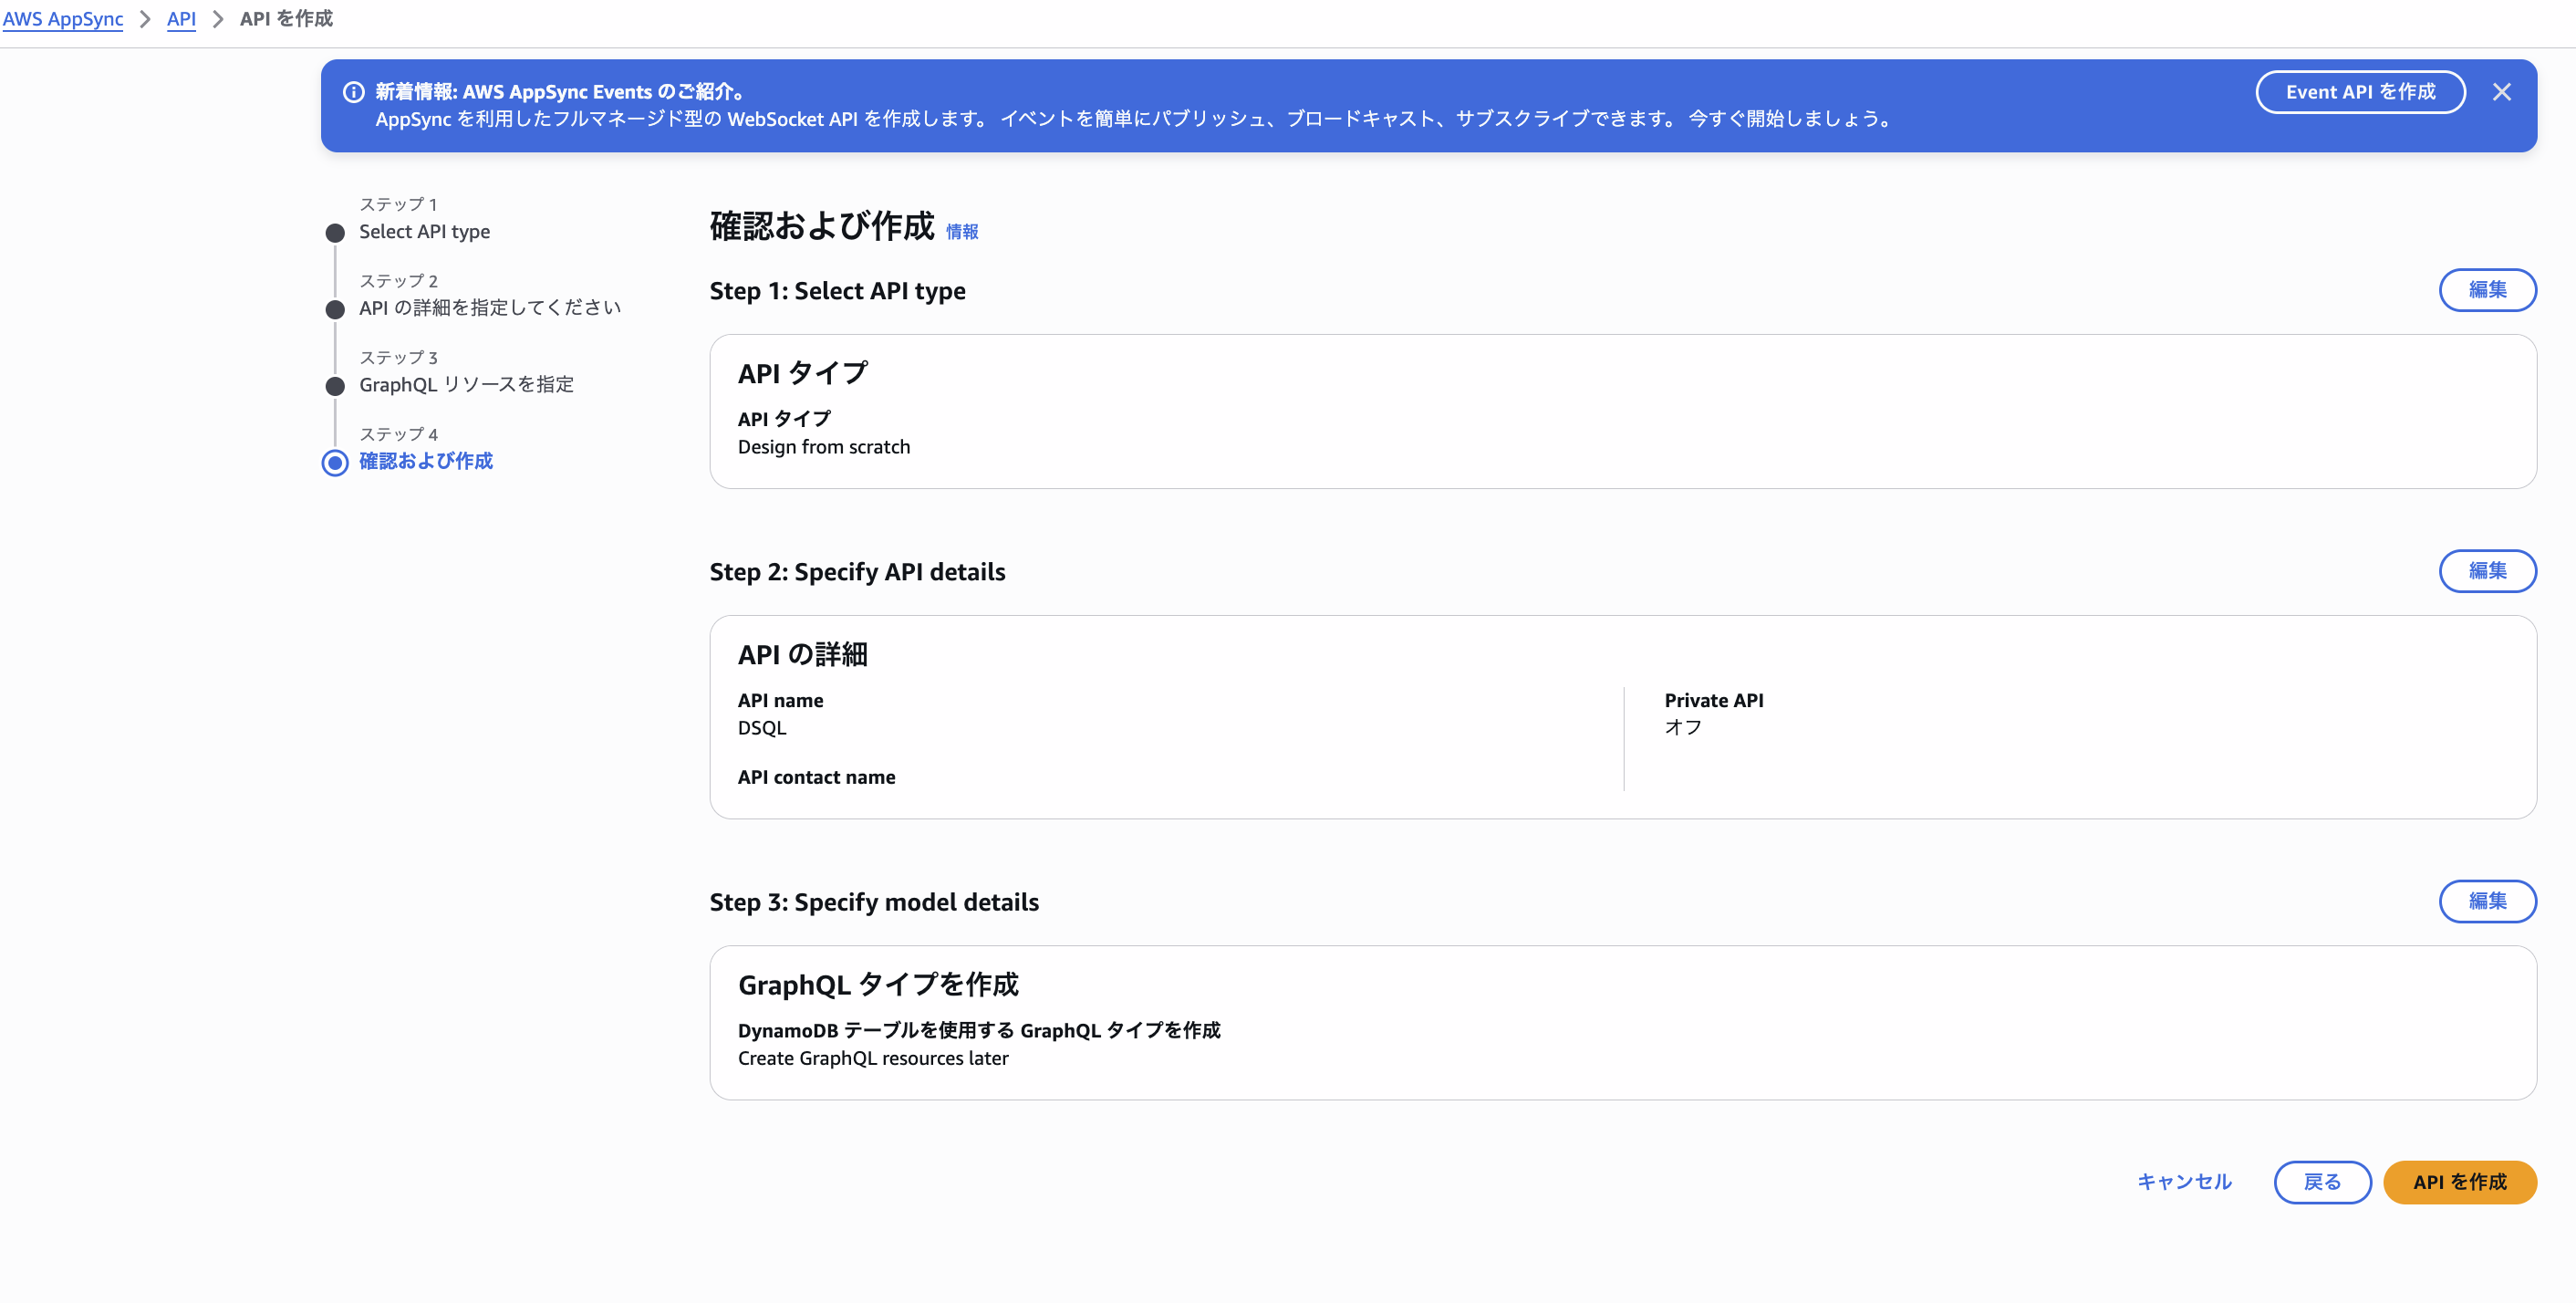Edit Step 2 Specify API details section
Image resolution: width=2576 pixels, height=1303 pixels.
pyautogui.click(x=2487, y=571)
